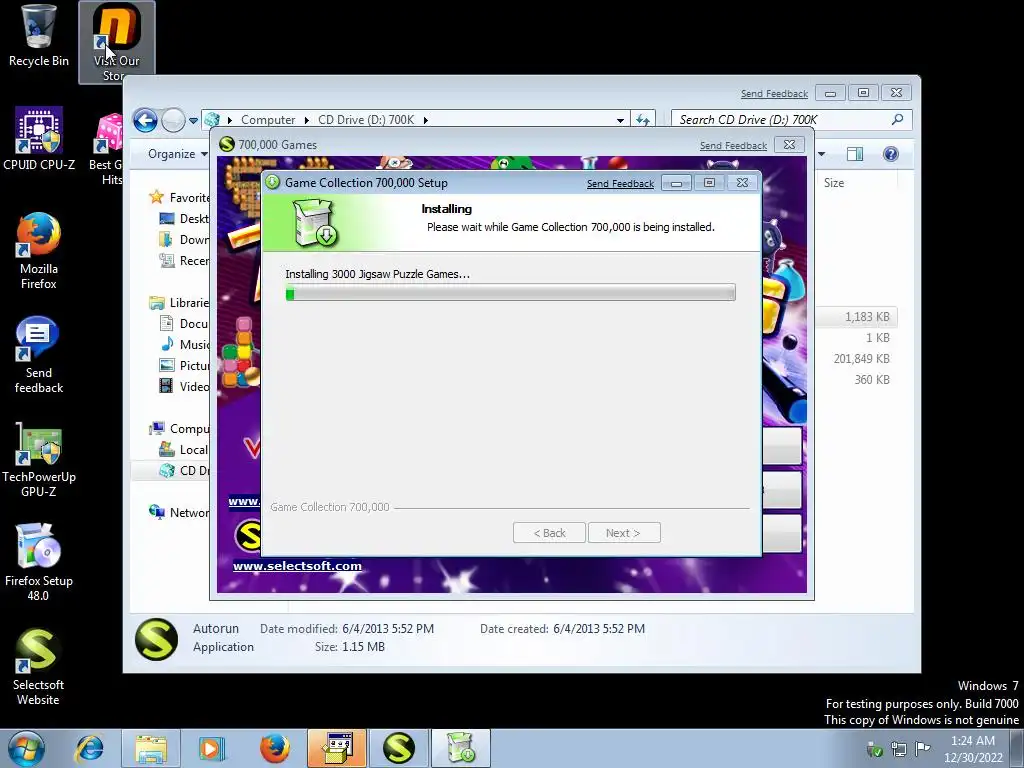The width and height of the screenshot is (1024, 768).
Task: Click the disabled Back button in Setup
Action: point(549,533)
